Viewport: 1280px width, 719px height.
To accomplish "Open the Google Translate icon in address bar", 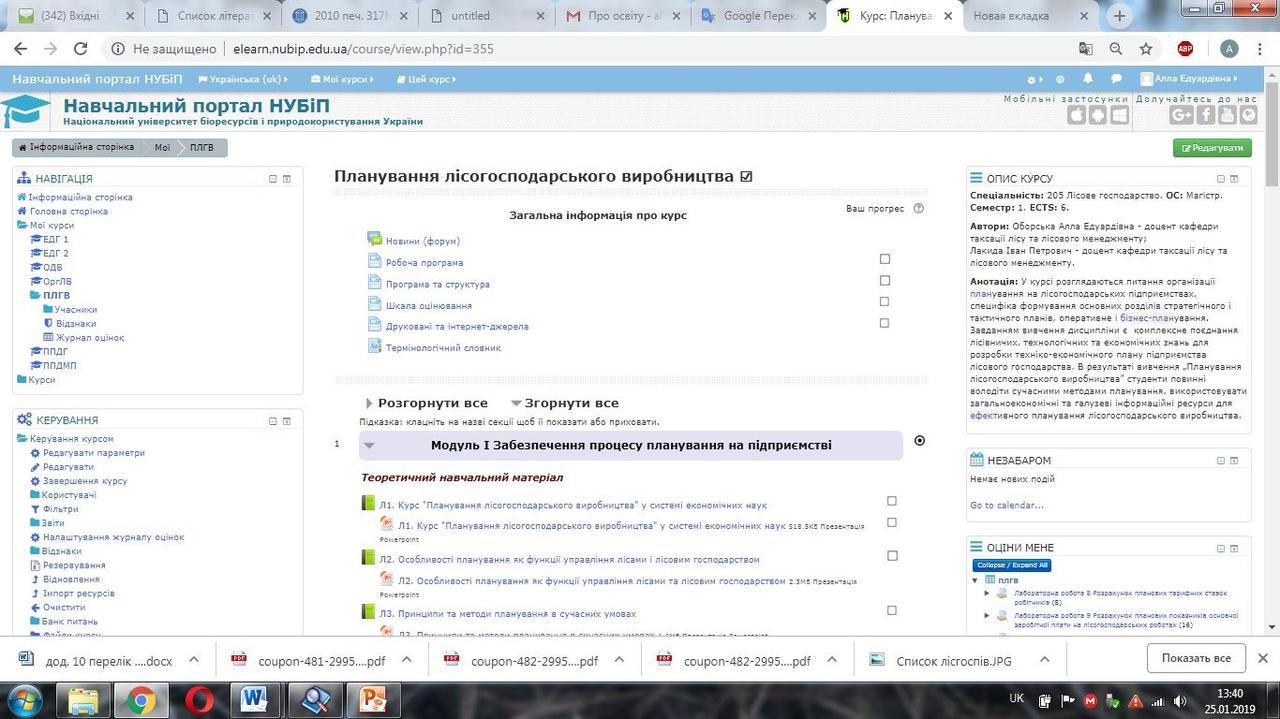I will coord(1086,49).
